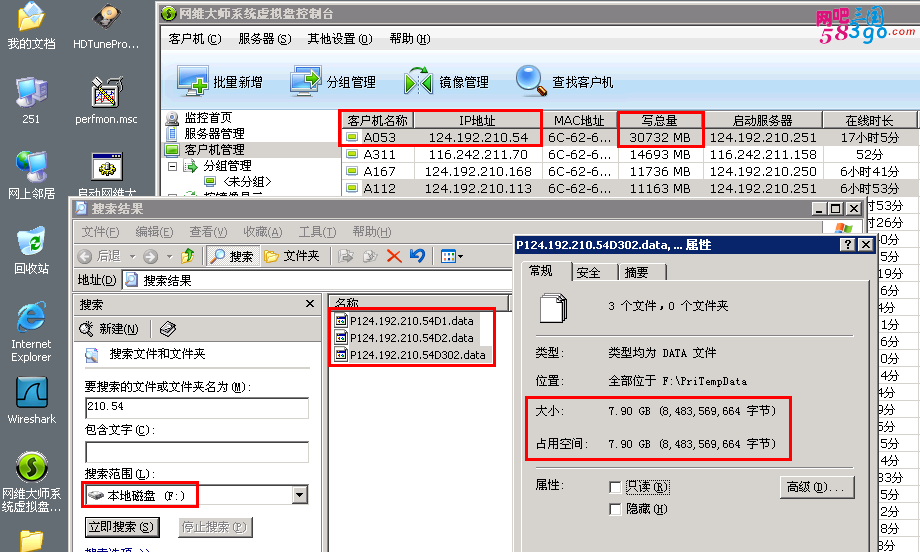Collapse the 分组管理 tree node
Image resolution: width=920 pixels, height=552 pixels.
172,167
